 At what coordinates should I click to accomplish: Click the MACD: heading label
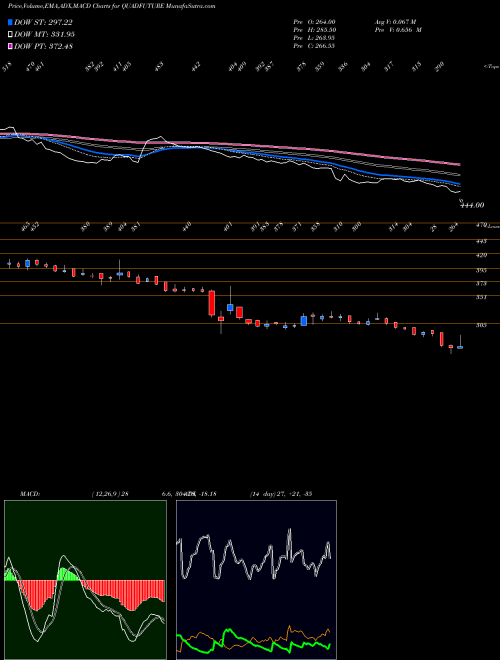(30, 494)
